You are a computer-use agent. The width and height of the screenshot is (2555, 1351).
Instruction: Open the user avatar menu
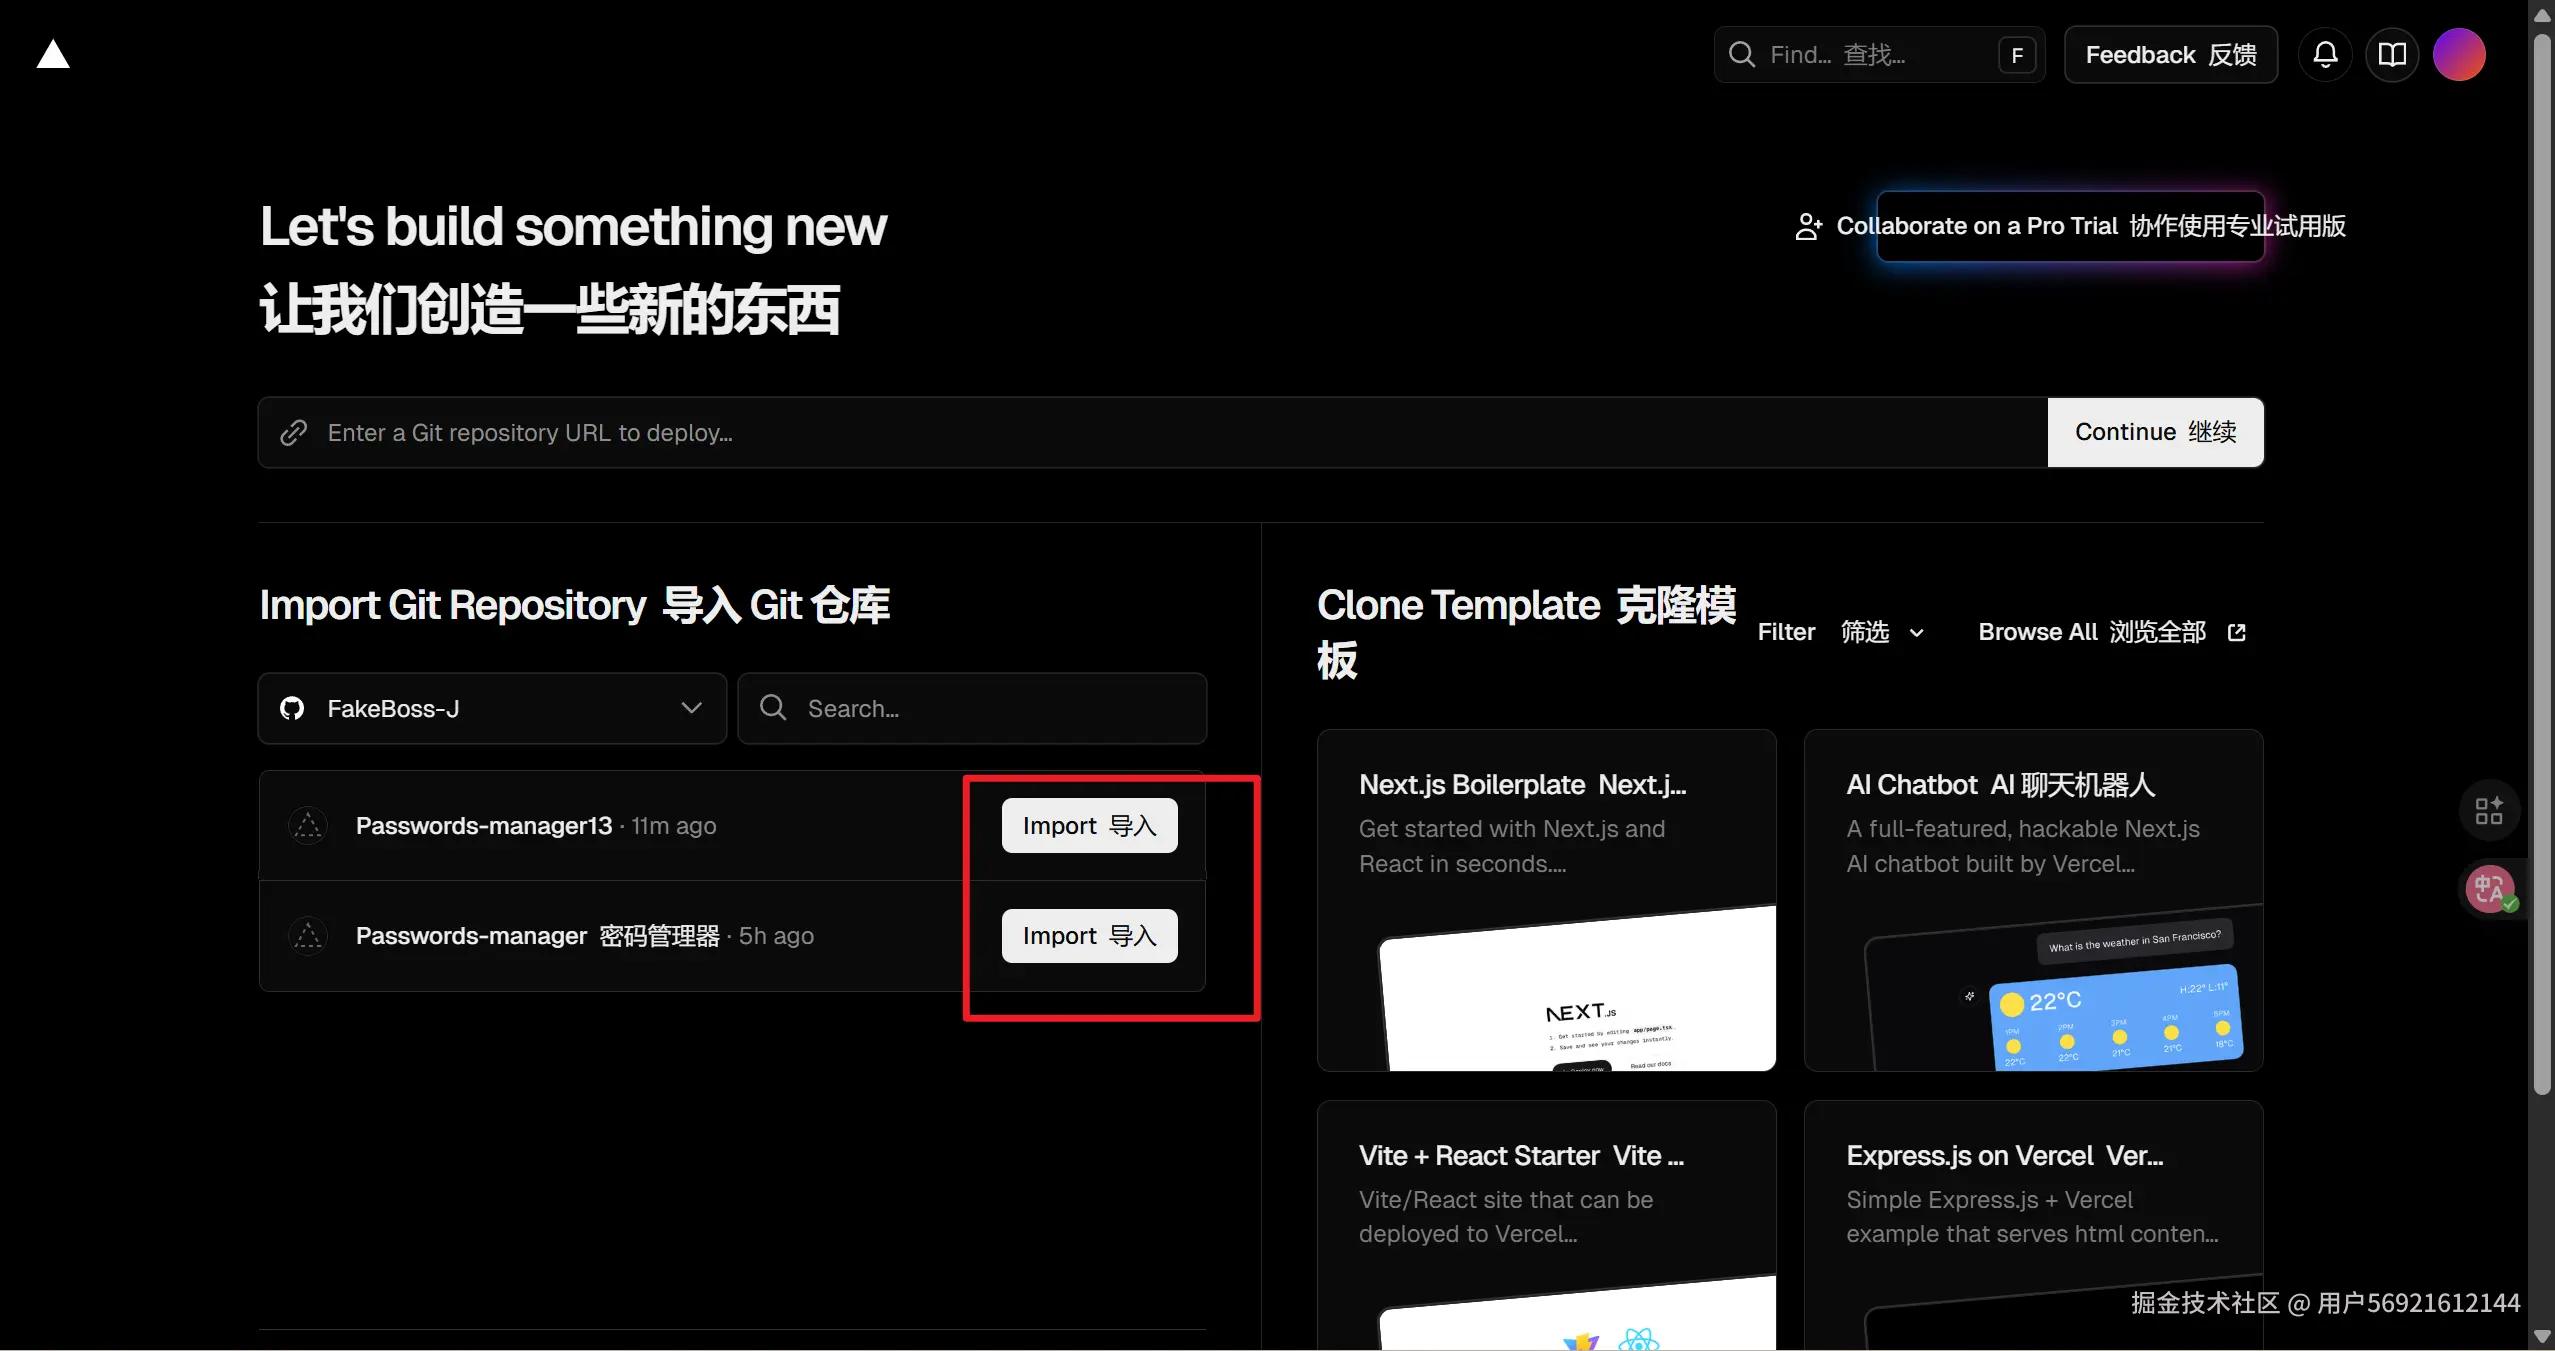tap(2458, 55)
